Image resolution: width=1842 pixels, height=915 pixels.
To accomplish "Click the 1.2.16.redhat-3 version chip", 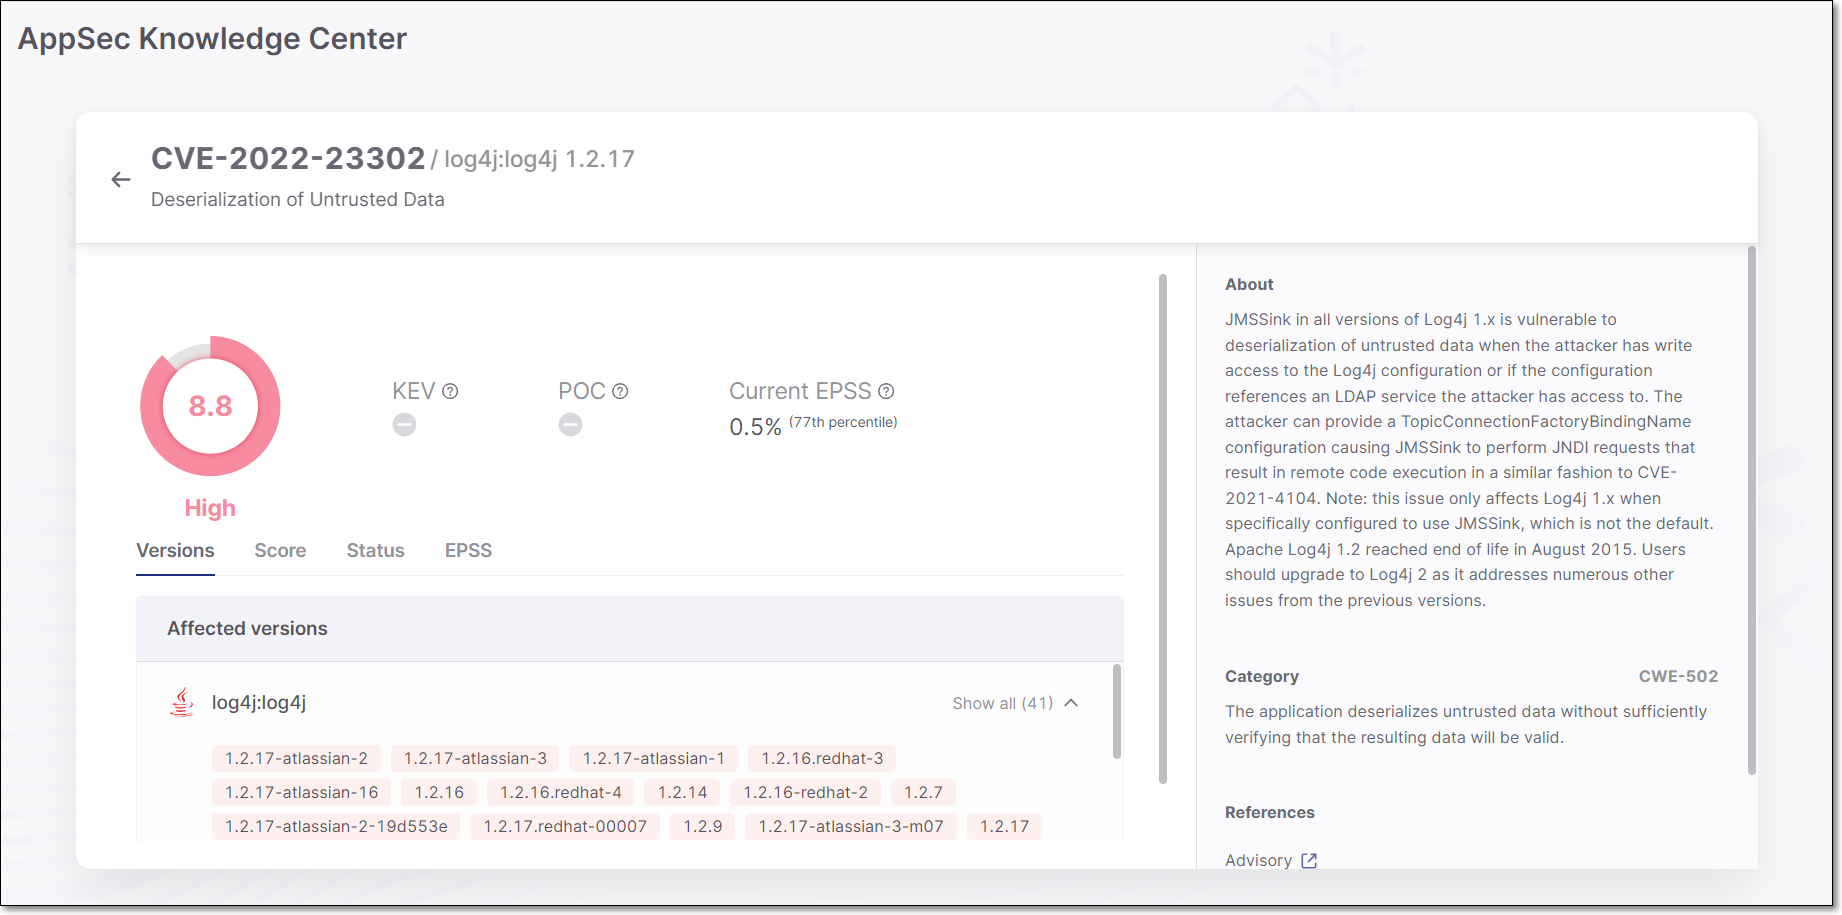I will pyautogui.click(x=822, y=759).
